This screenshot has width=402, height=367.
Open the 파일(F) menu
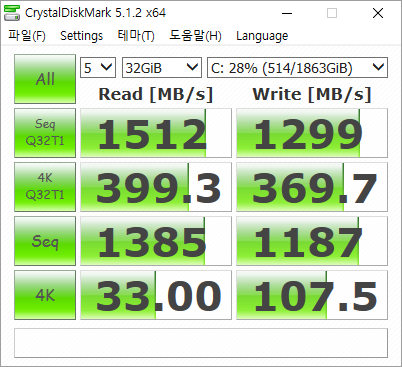(27, 35)
